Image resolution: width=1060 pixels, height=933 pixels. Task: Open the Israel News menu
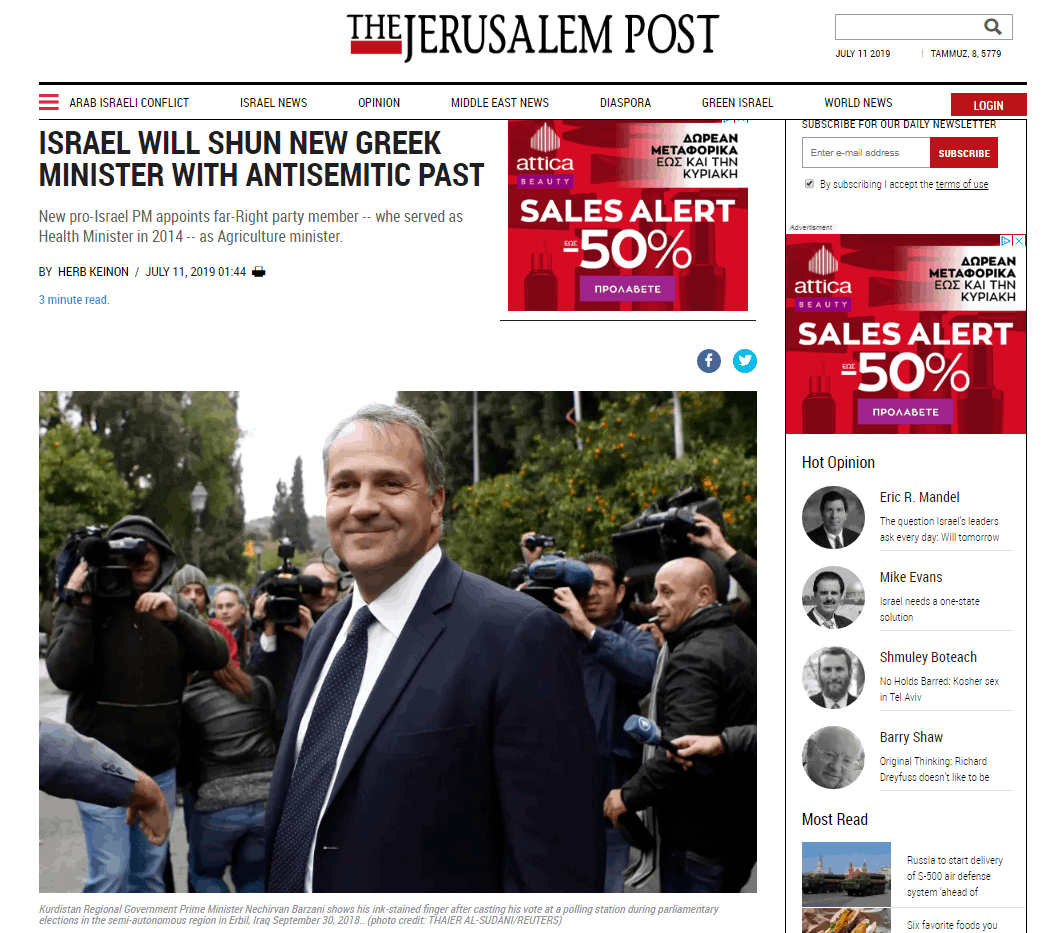pos(273,103)
